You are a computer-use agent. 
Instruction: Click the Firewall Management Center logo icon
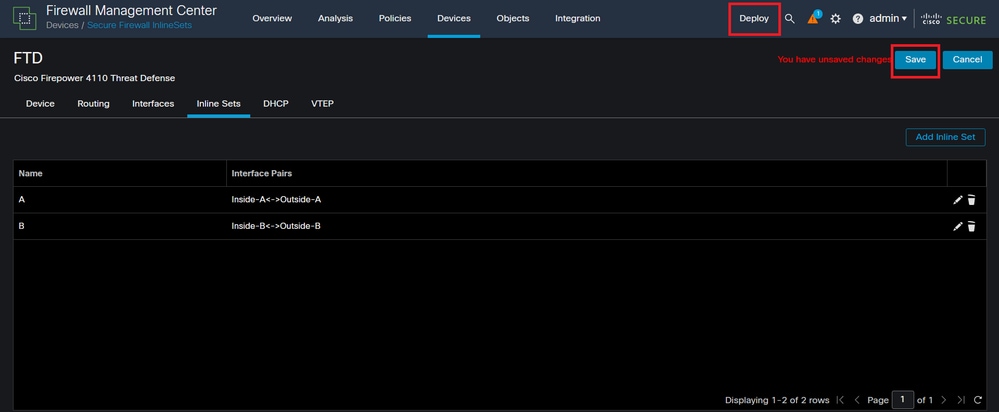[25, 18]
